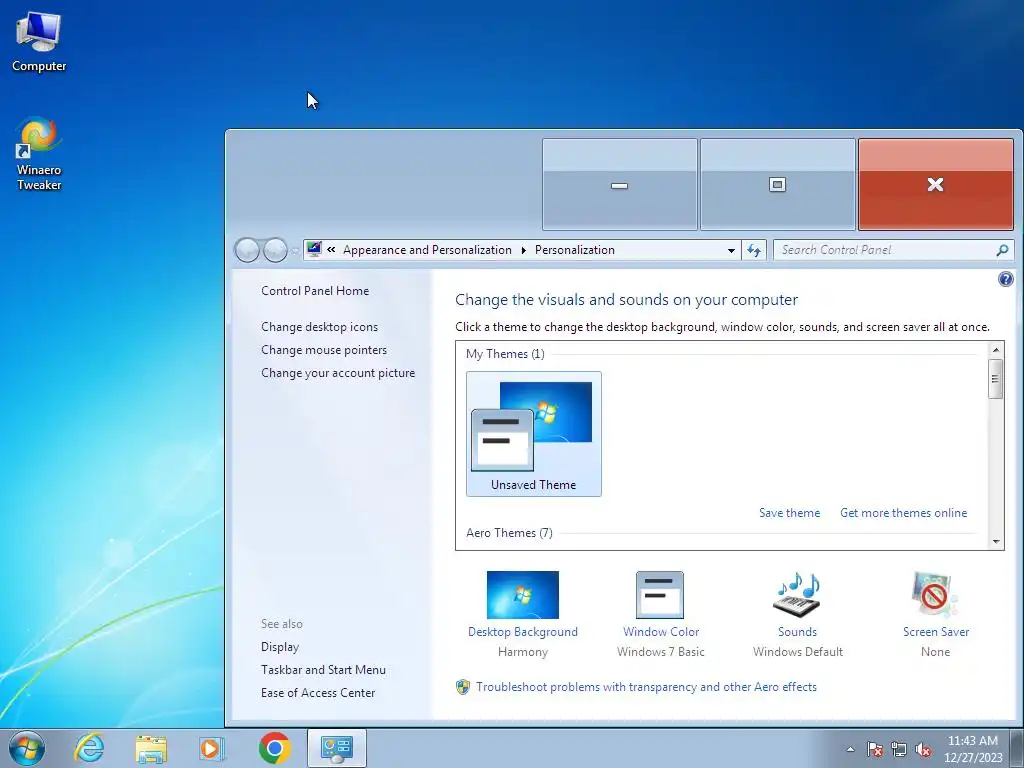Screen dimensions: 1024x768
Task: Expand the breadcrumb arrow before Personalization
Action: coord(524,250)
